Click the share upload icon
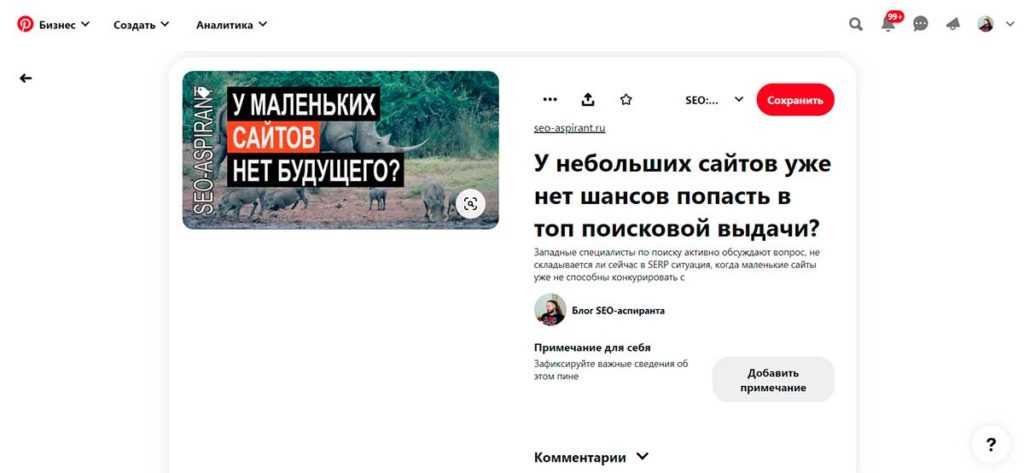This screenshot has height=473, width=1024. [588, 99]
